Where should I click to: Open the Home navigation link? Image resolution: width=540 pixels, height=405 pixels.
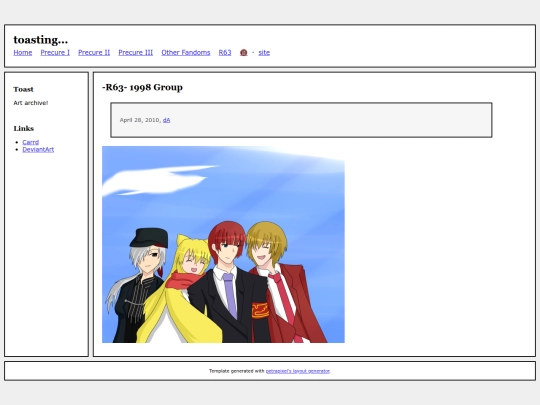[x=23, y=52]
